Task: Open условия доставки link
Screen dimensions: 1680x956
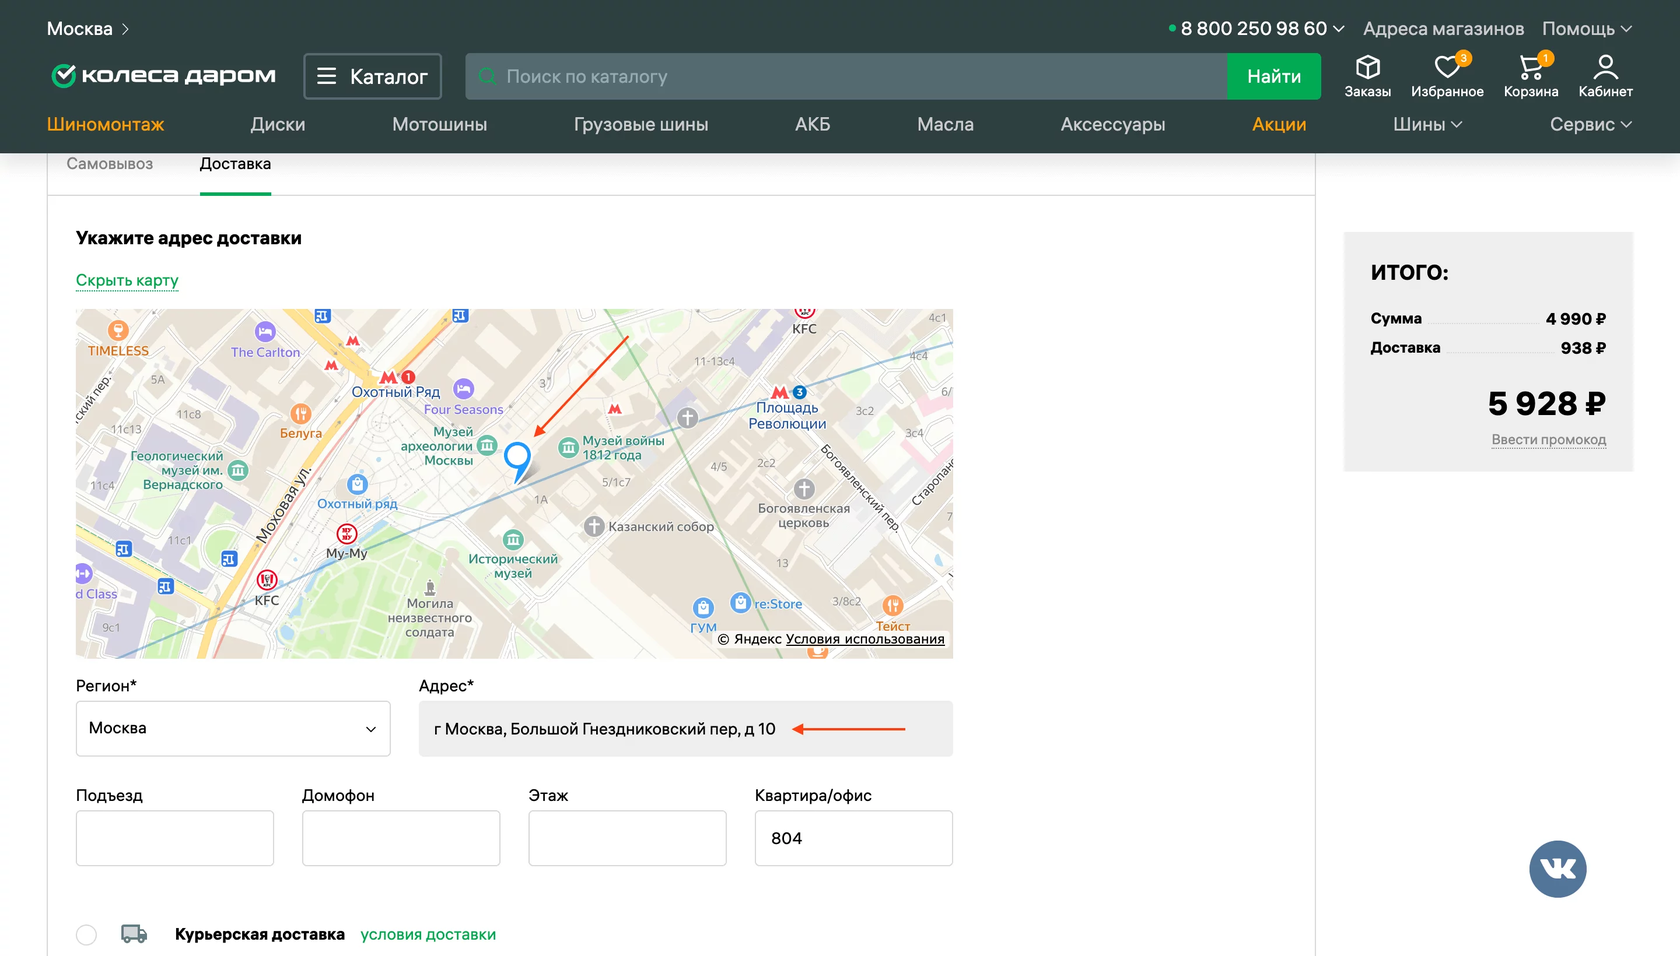Action: tap(428, 935)
